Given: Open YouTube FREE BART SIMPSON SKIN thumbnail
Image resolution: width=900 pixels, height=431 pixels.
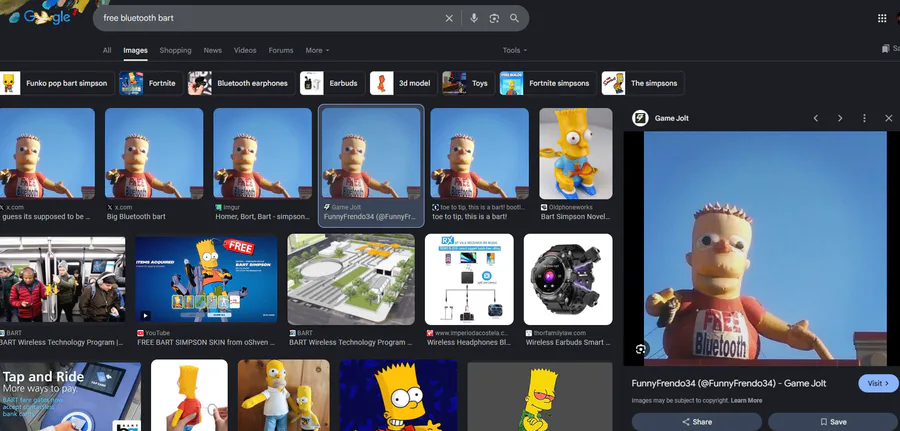Looking at the screenshot, I should (206, 279).
